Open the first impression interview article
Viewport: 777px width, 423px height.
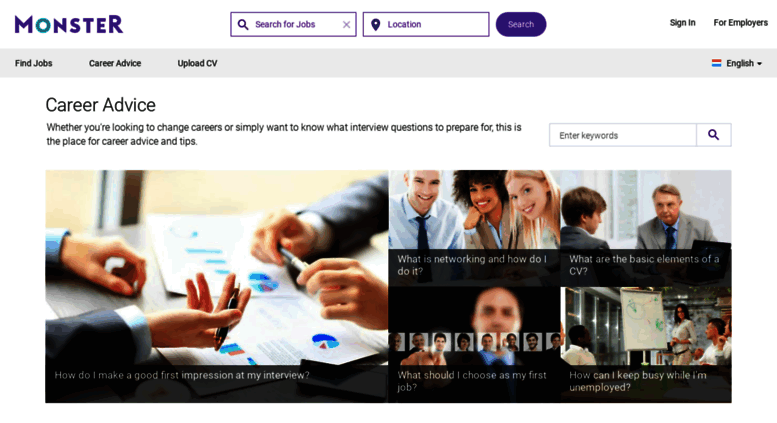point(217,286)
